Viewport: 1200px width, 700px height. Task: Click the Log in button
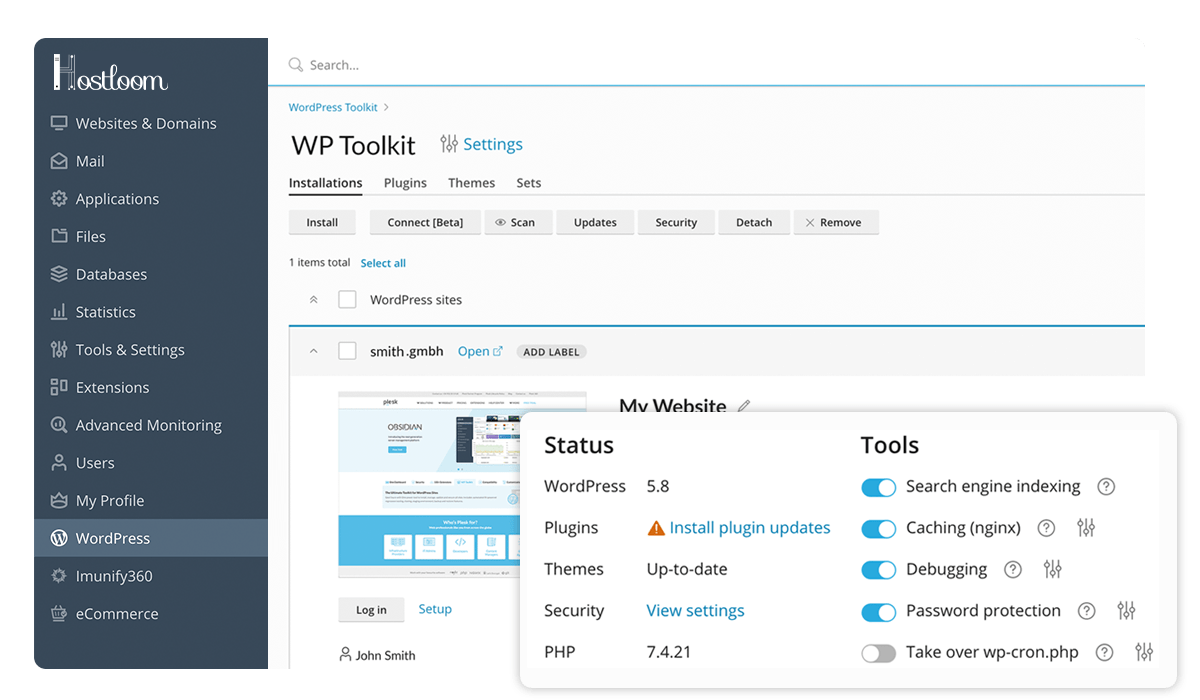(x=371, y=610)
